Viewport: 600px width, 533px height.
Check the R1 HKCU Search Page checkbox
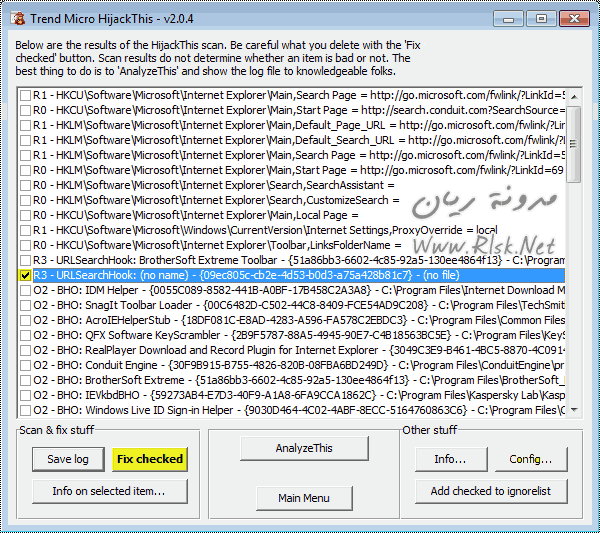[x=25, y=95]
